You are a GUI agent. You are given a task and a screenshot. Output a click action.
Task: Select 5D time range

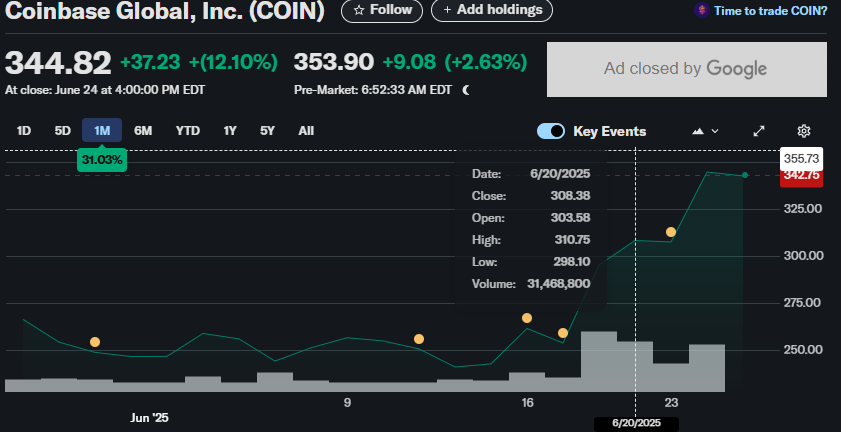pyautogui.click(x=63, y=130)
